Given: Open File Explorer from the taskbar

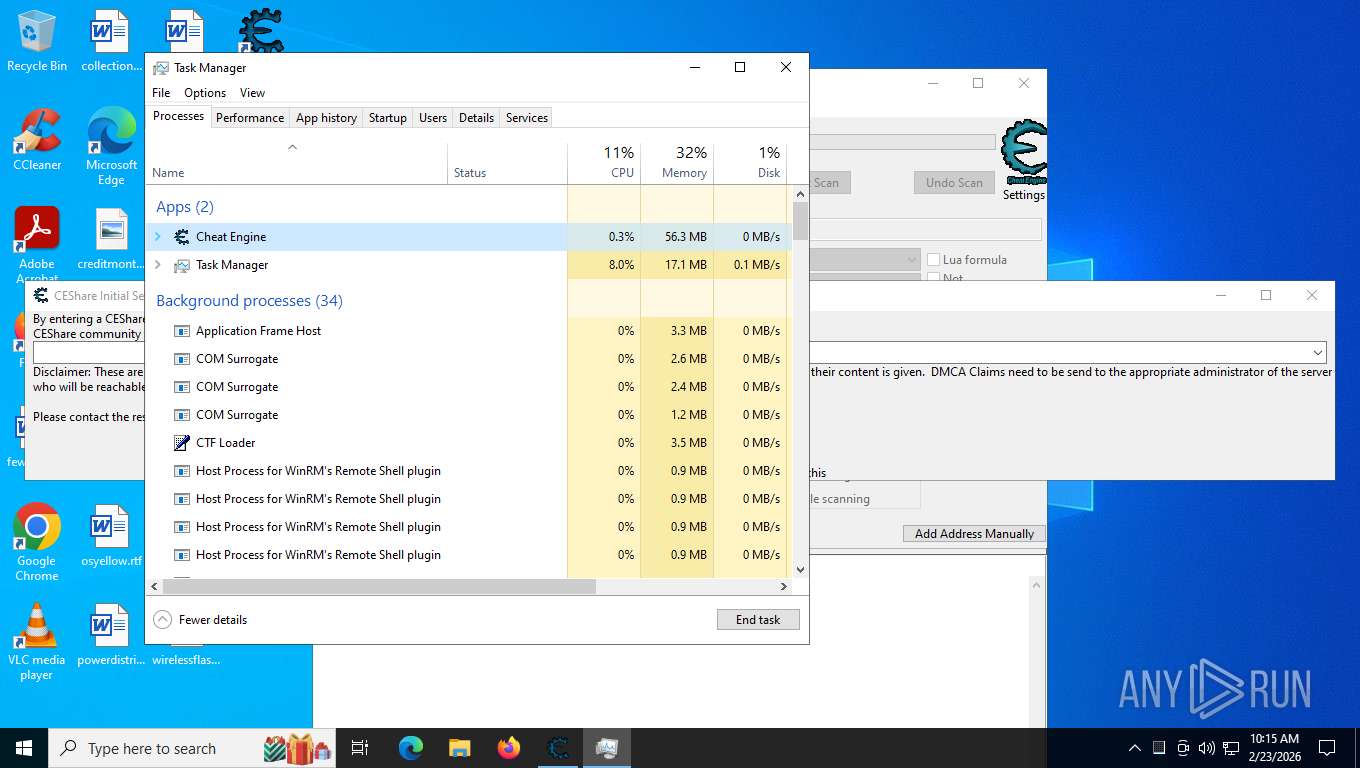Looking at the screenshot, I should [459, 748].
